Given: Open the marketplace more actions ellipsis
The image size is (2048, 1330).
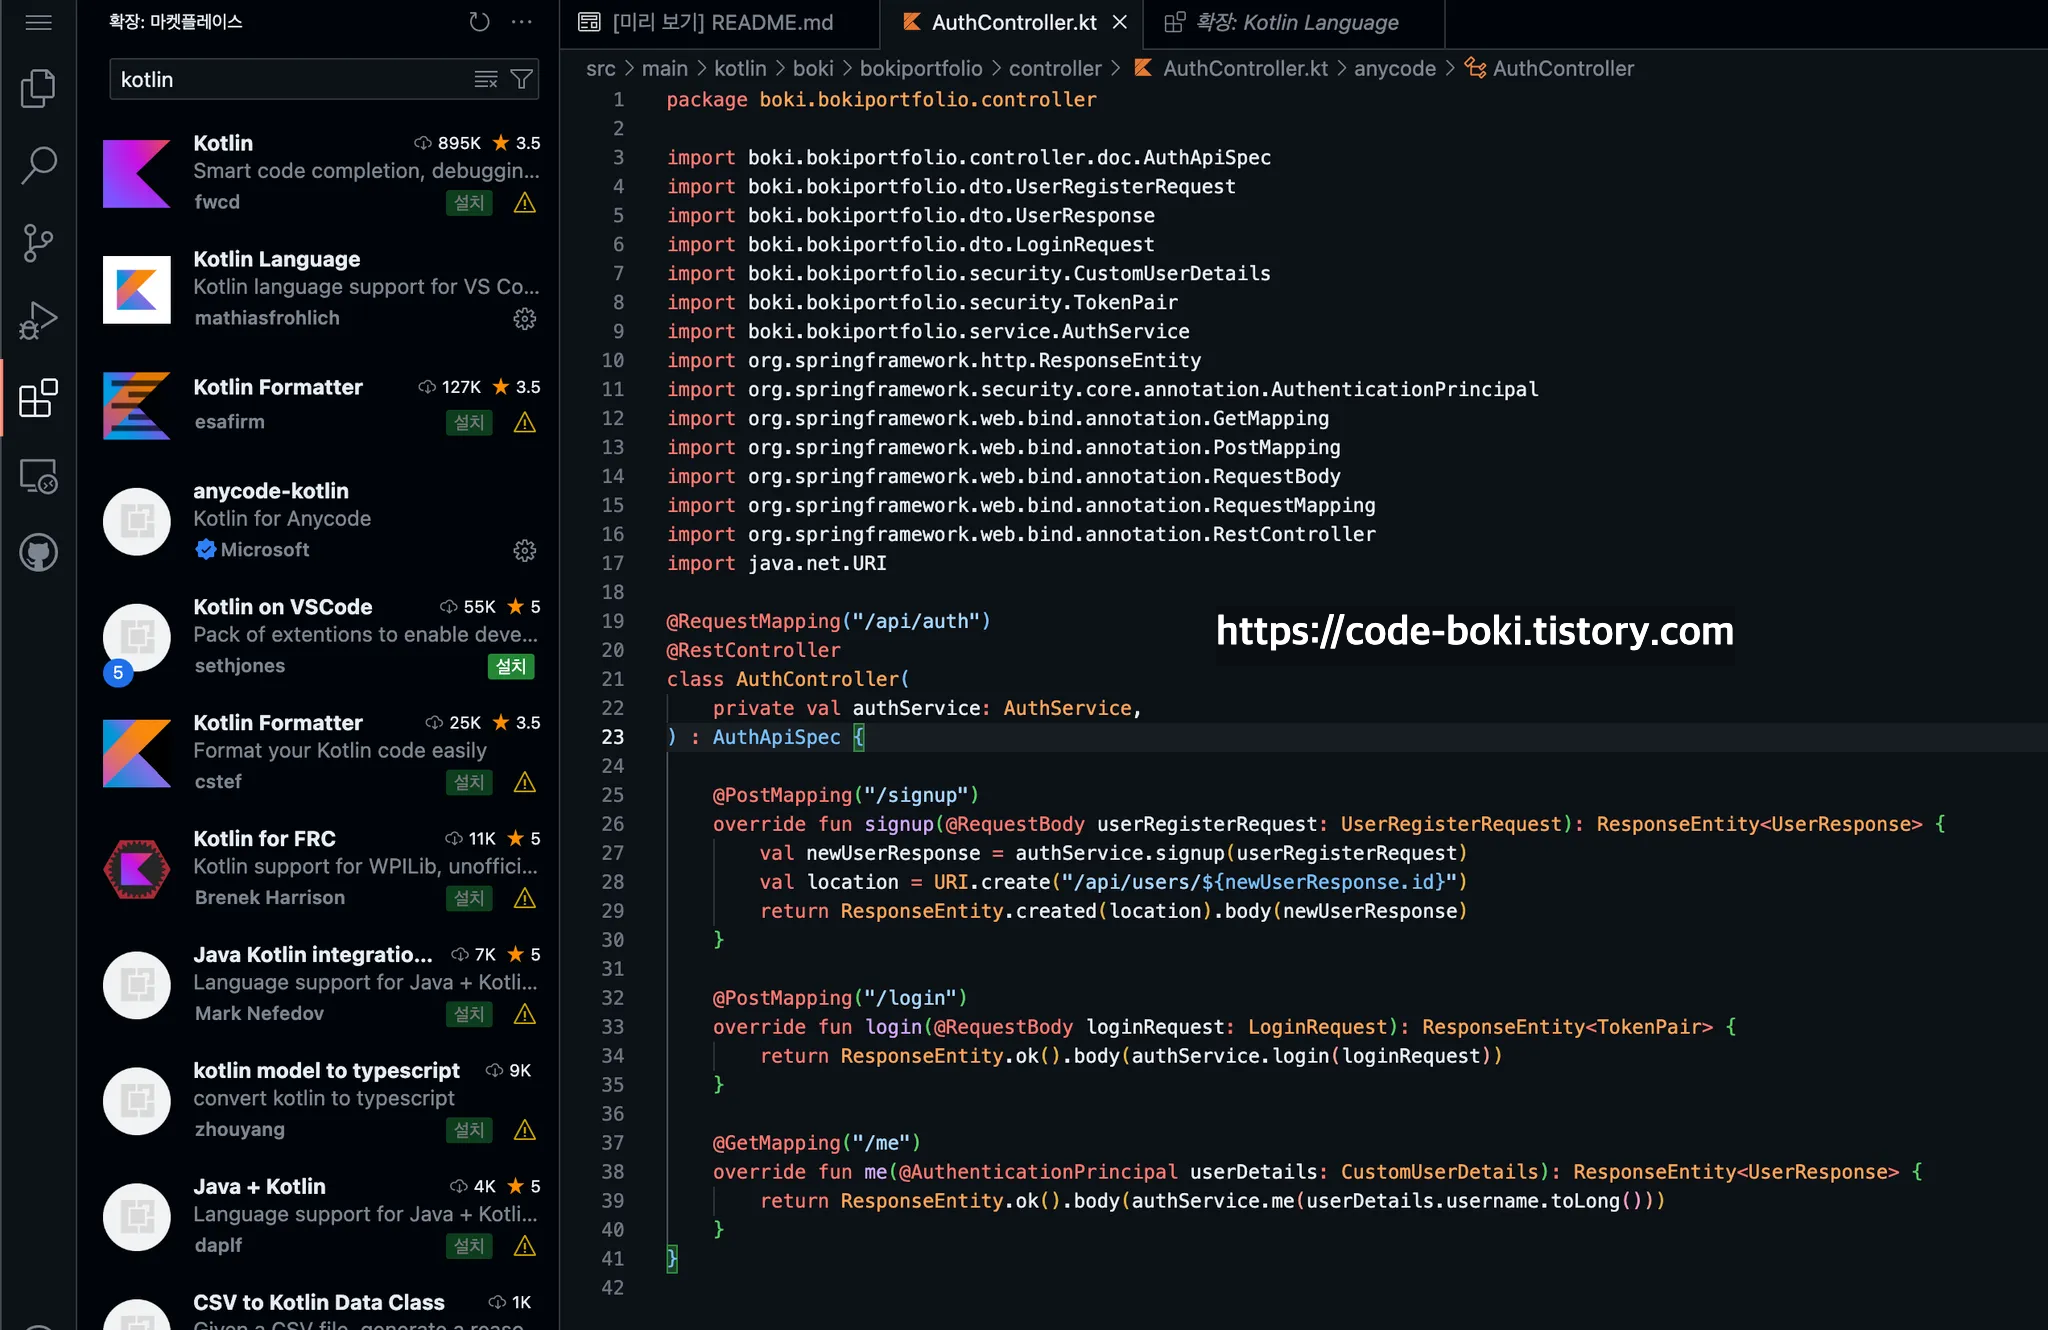Looking at the screenshot, I should [x=522, y=22].
